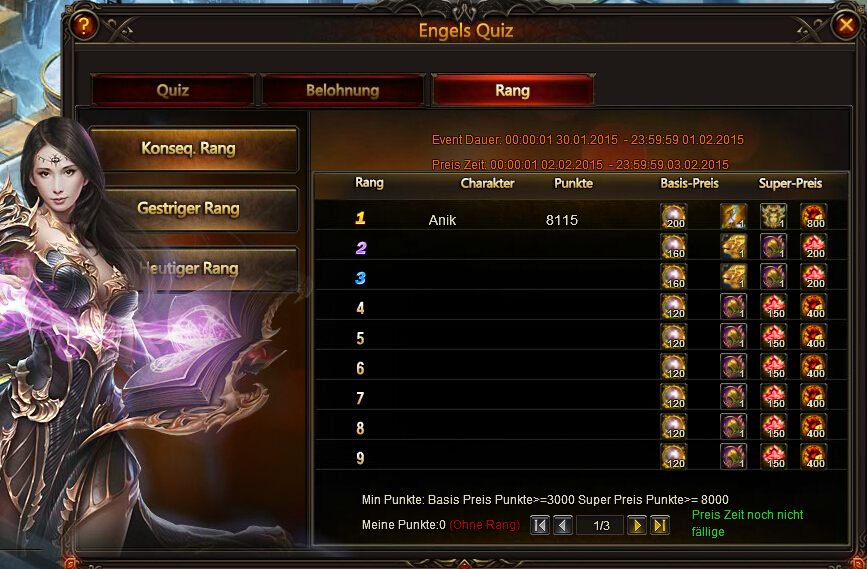Select rank 7 basic prize orb showing 120

[x=673, y=396]
